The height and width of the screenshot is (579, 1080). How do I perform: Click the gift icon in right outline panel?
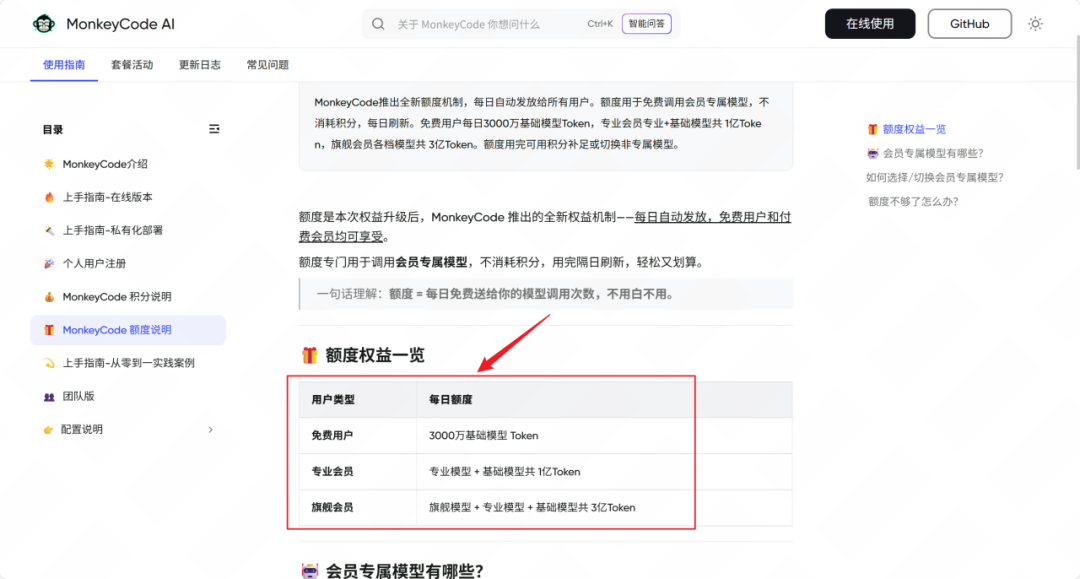pyautogui.click(x=873, y=129)
